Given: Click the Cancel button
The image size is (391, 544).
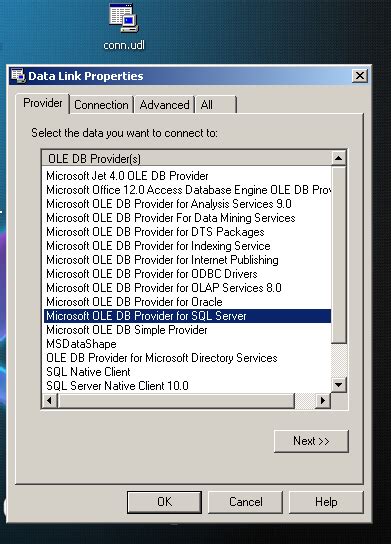Looking at the screenshot, I should [246, 502].
